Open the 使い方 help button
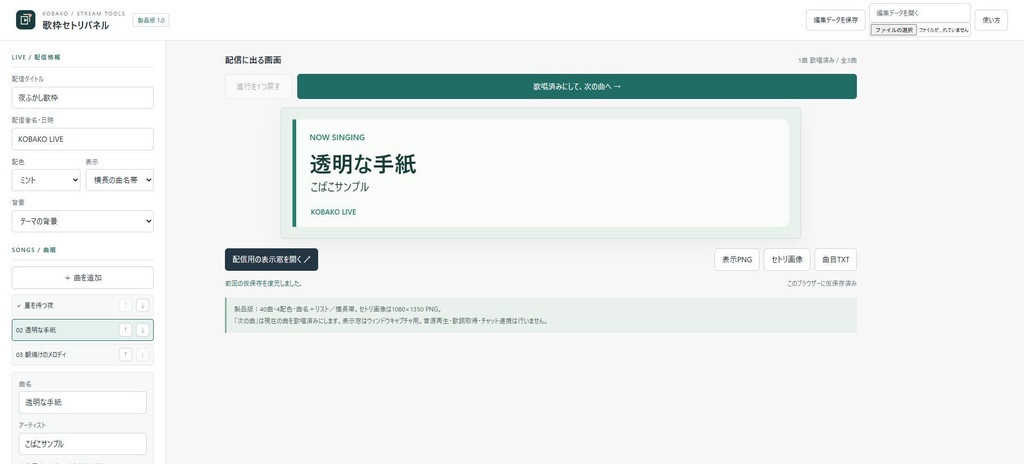The width and height of the screenshot is (1024, 464). point(991,20)
